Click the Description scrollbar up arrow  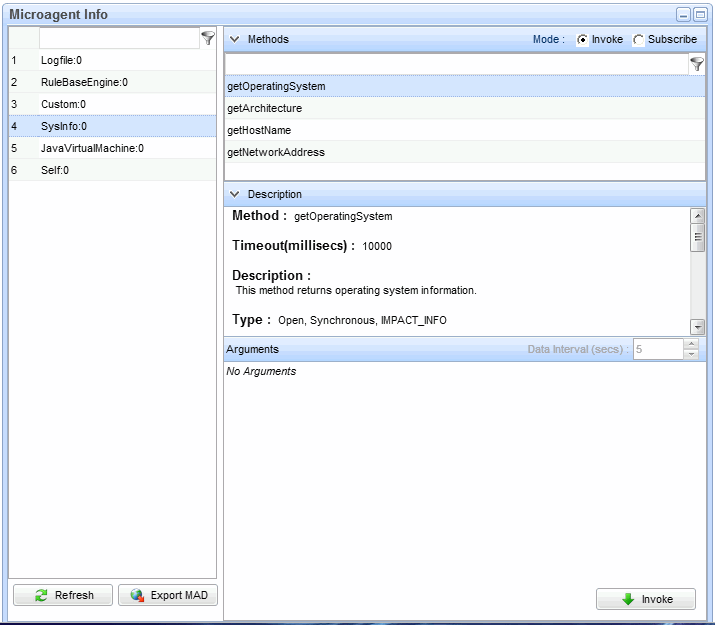click(698, 216)
